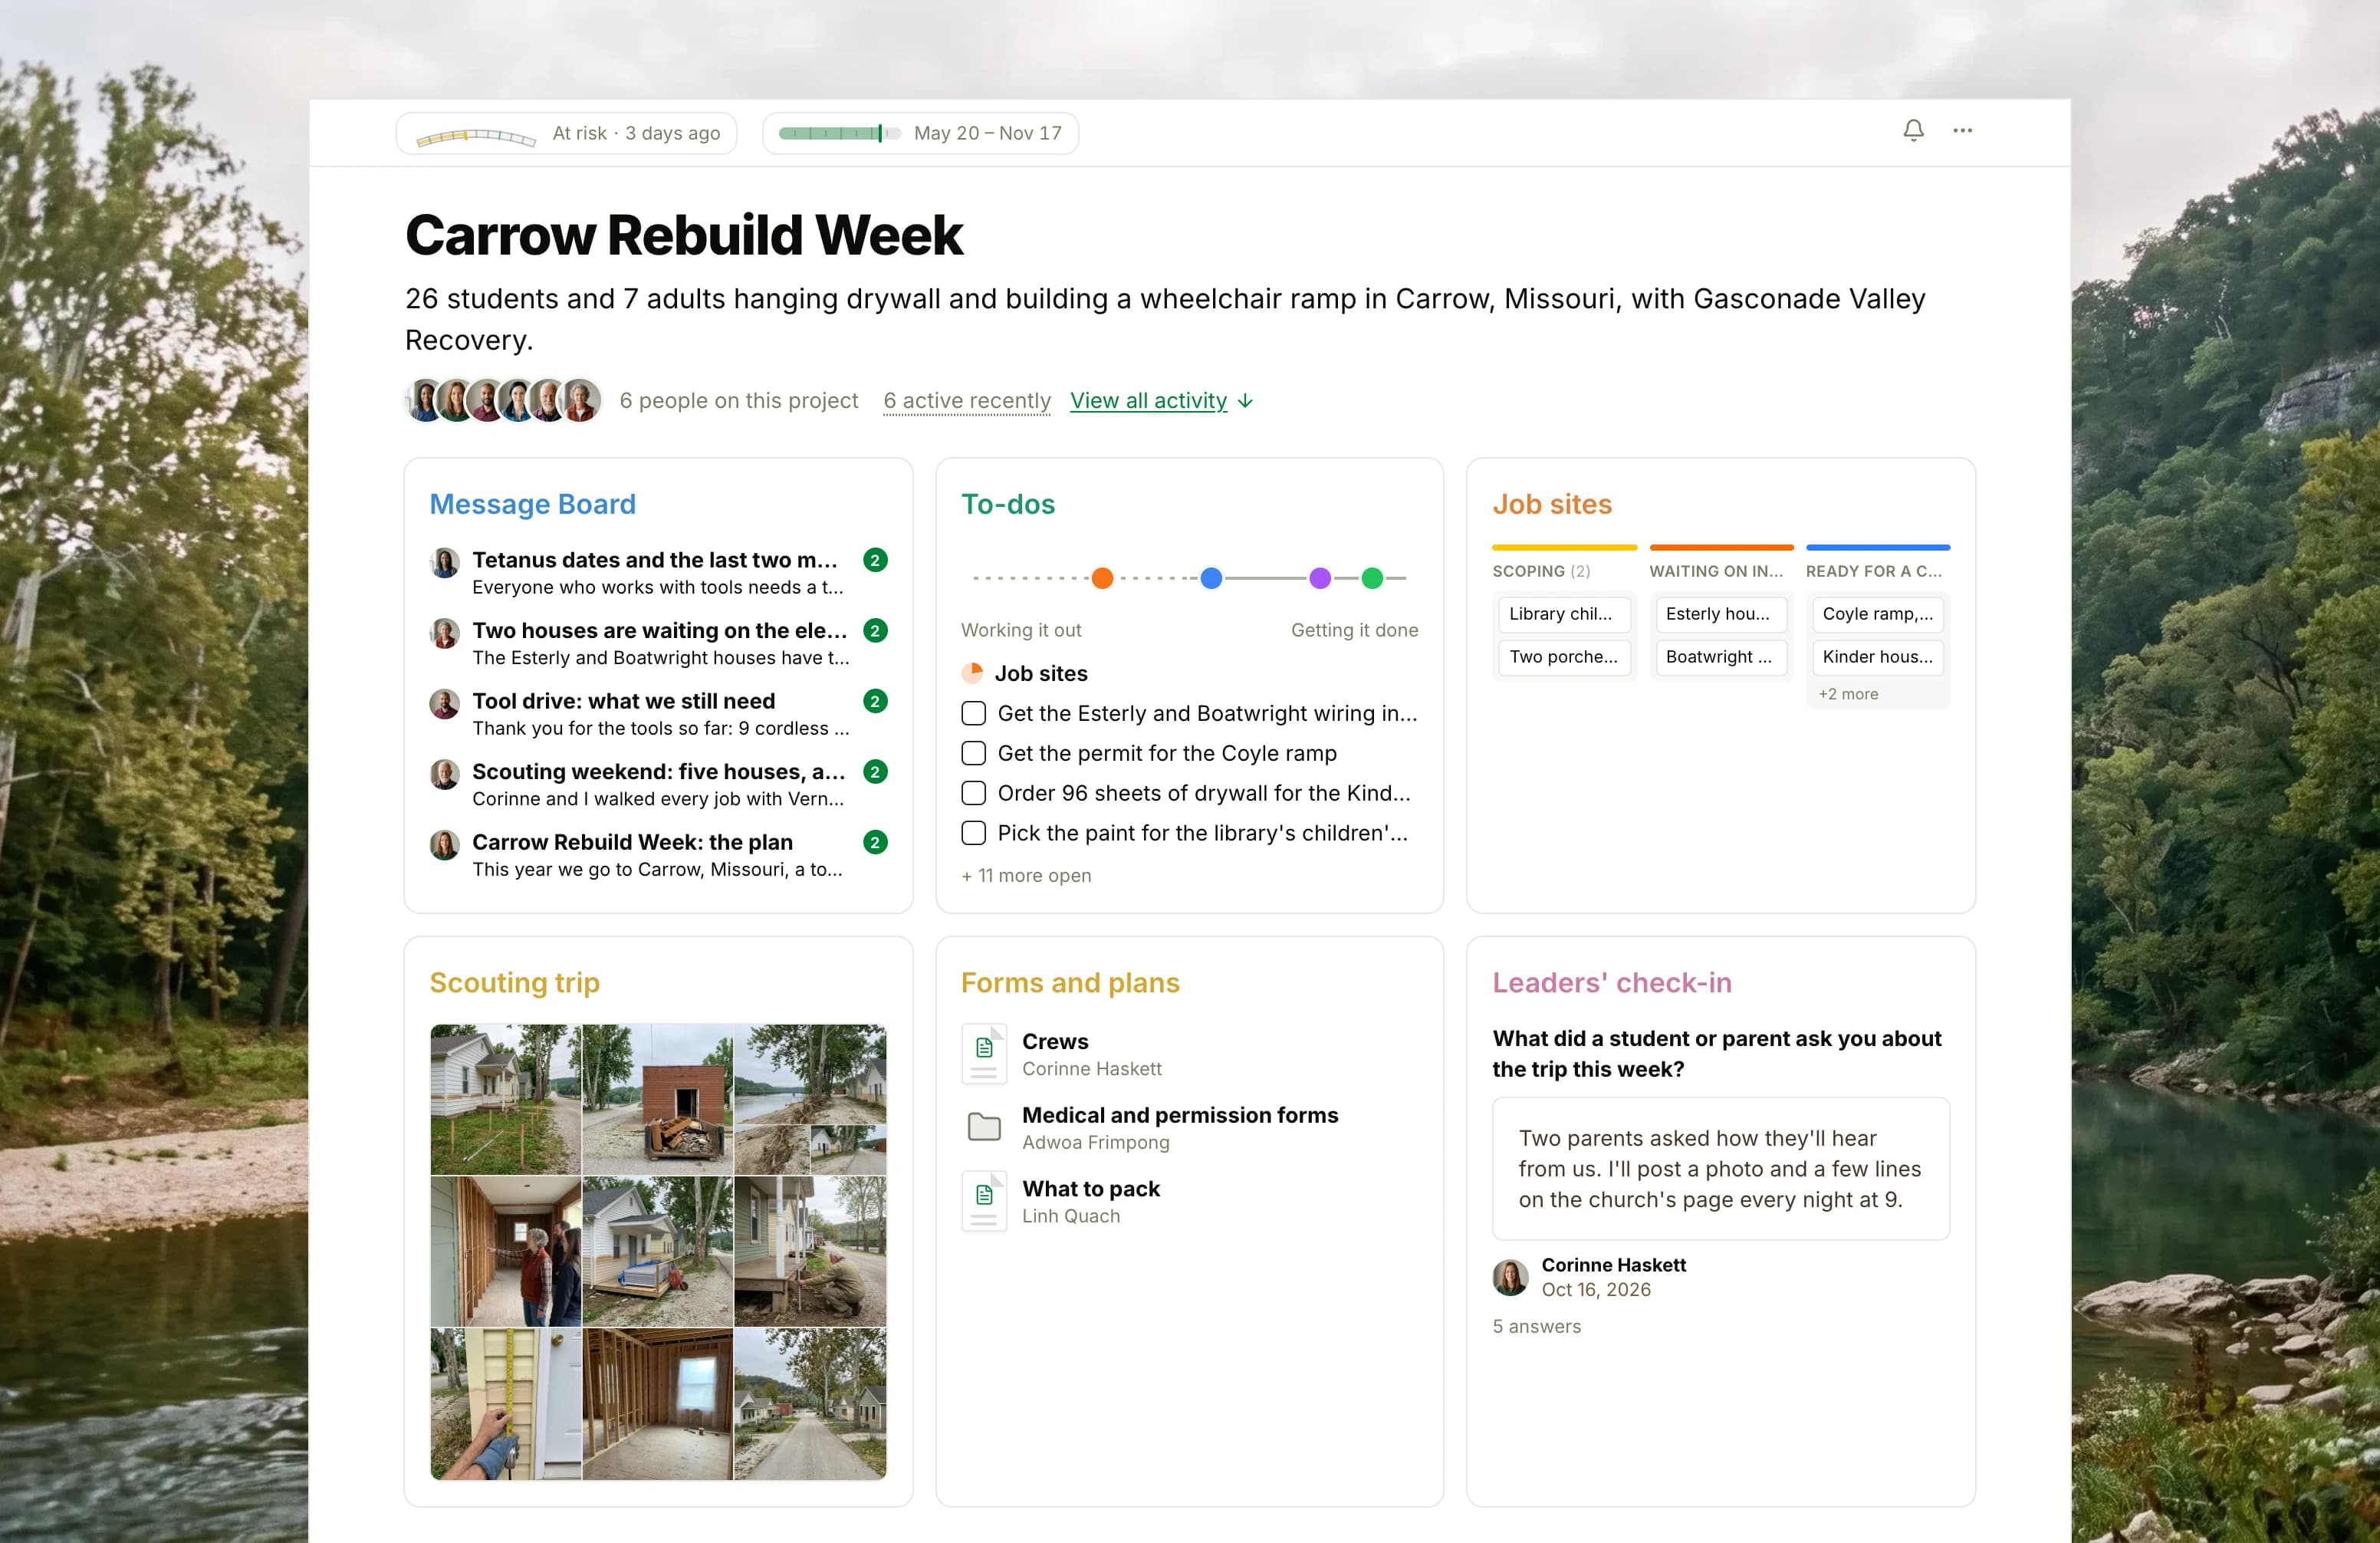Viewport: 2380px width, 1543px height.
Task: Open the Esterly hou... card
Action: (1721, 614)
